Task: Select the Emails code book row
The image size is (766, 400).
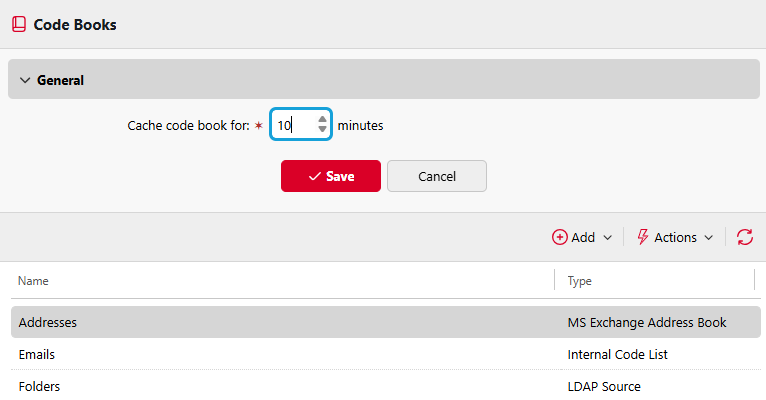Action: [385, 354]
